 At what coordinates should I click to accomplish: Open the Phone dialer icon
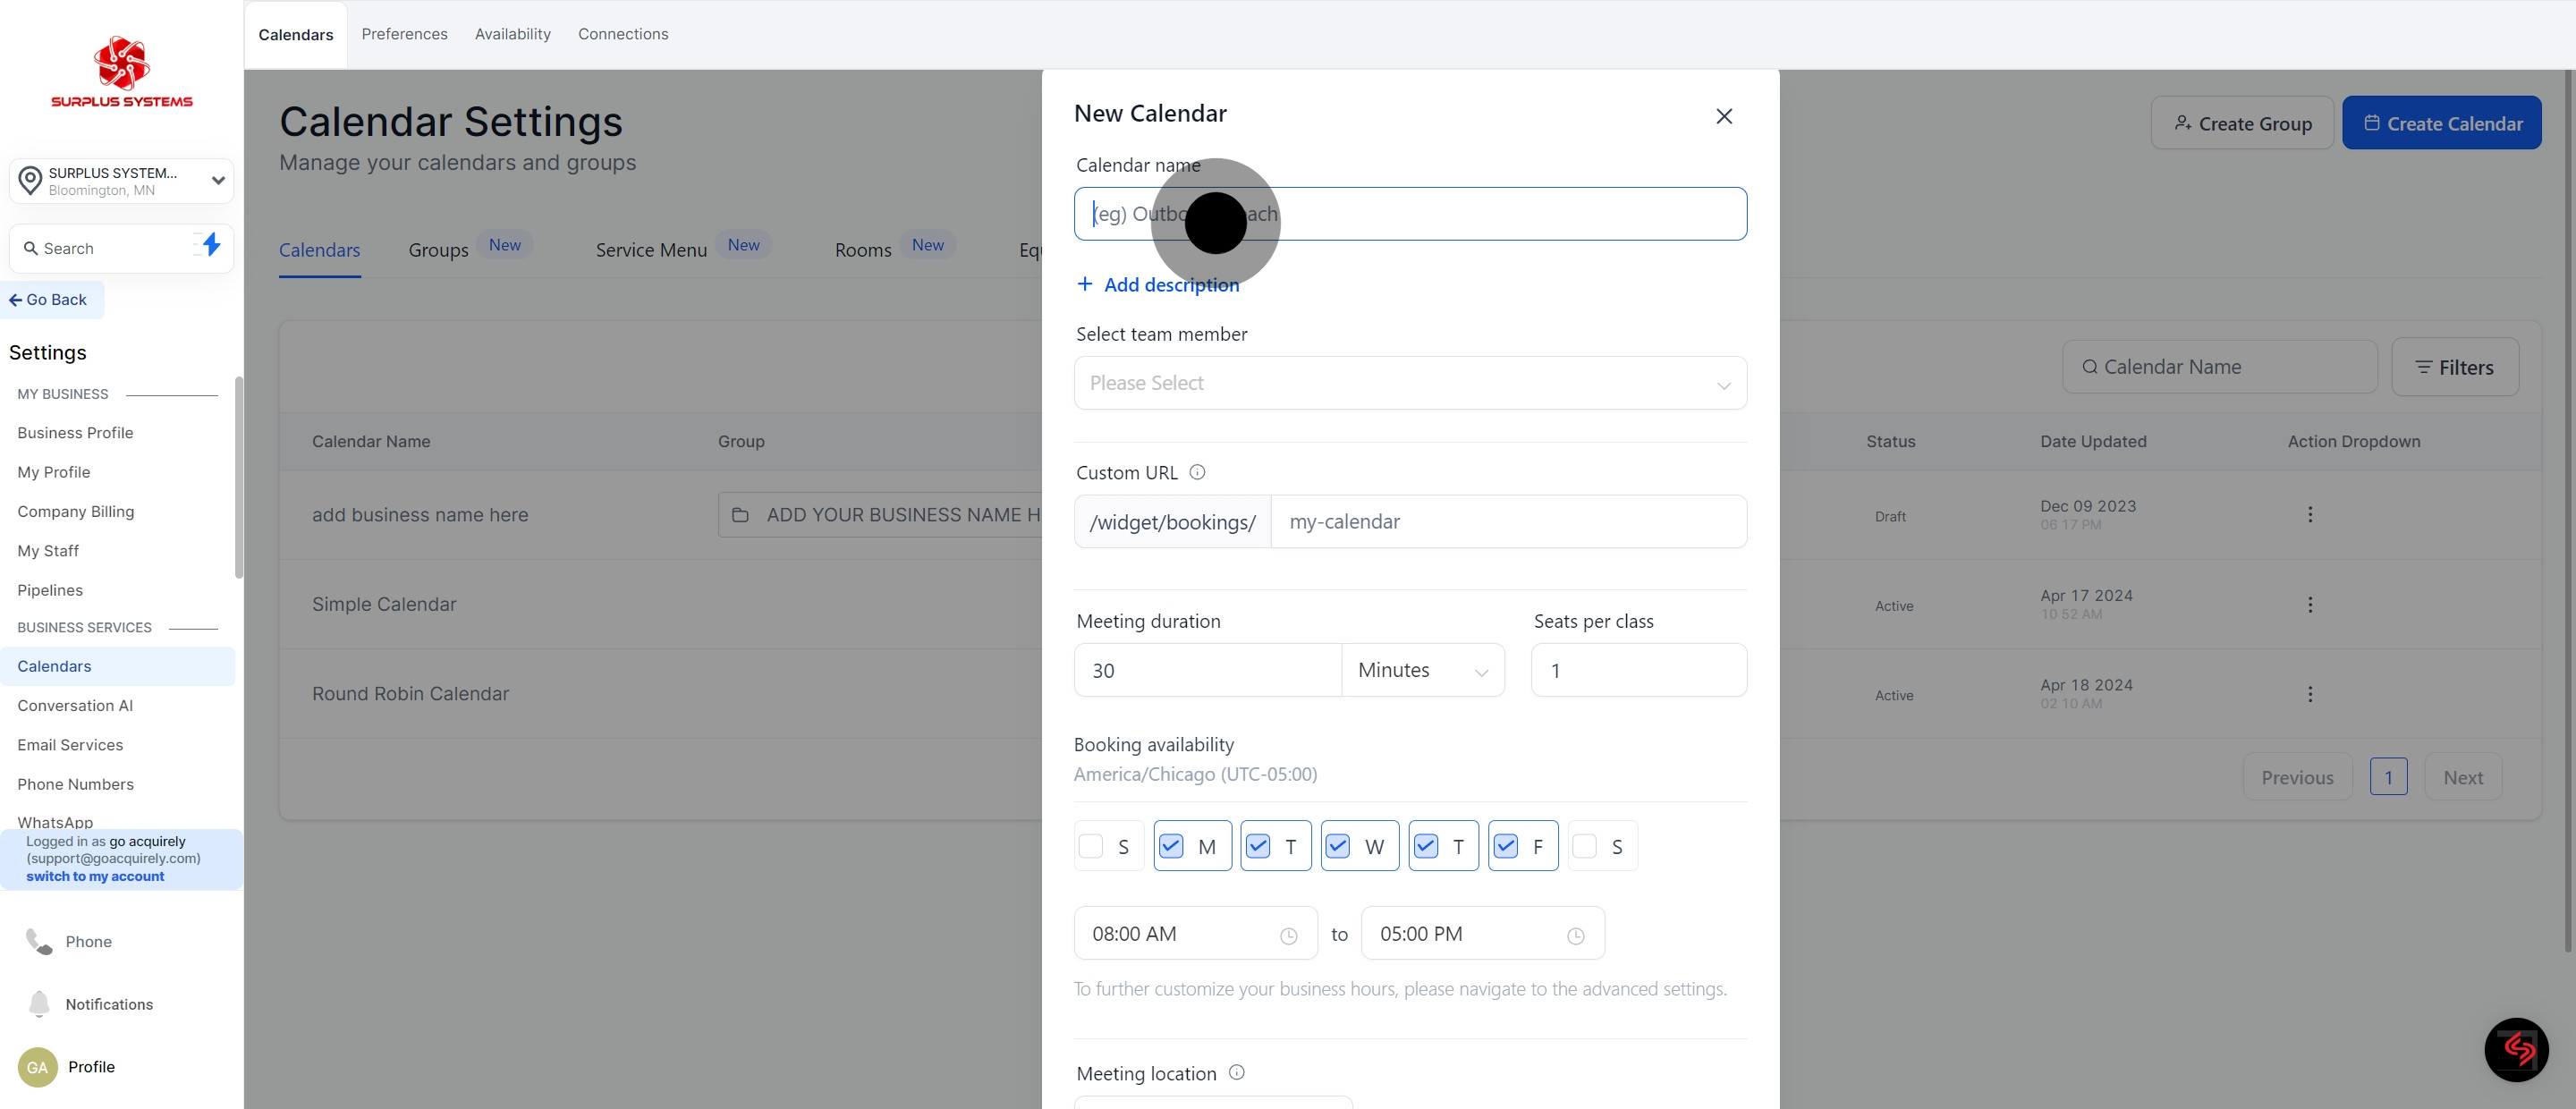click(39, 941)
